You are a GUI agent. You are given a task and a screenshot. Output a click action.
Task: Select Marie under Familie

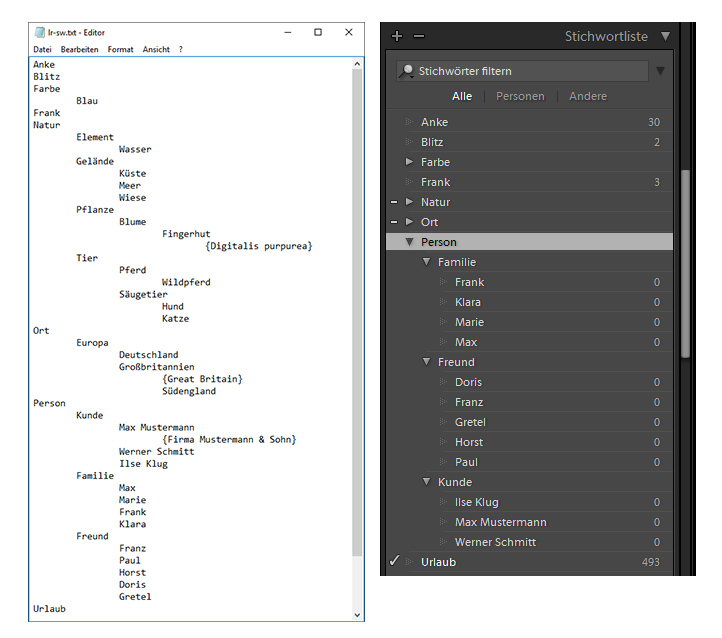[x=530, y=322]
